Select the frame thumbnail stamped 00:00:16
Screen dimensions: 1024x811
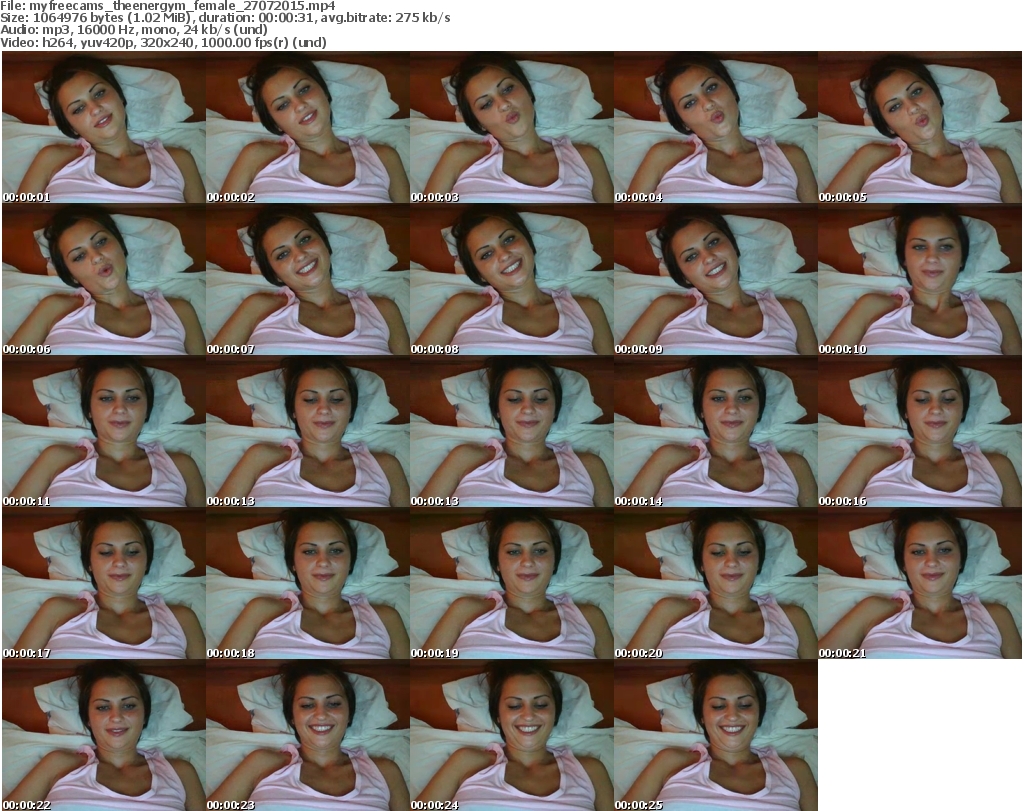click(x=920, y=432)
